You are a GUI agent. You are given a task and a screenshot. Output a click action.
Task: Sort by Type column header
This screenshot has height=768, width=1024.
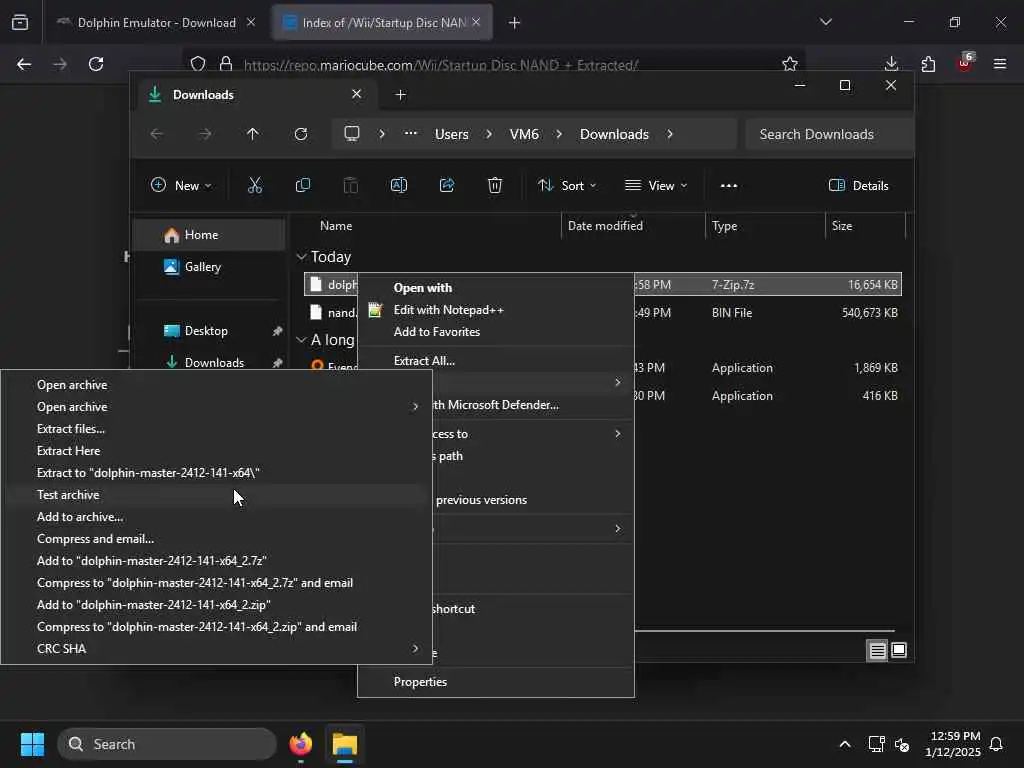[x=725, y=226]
